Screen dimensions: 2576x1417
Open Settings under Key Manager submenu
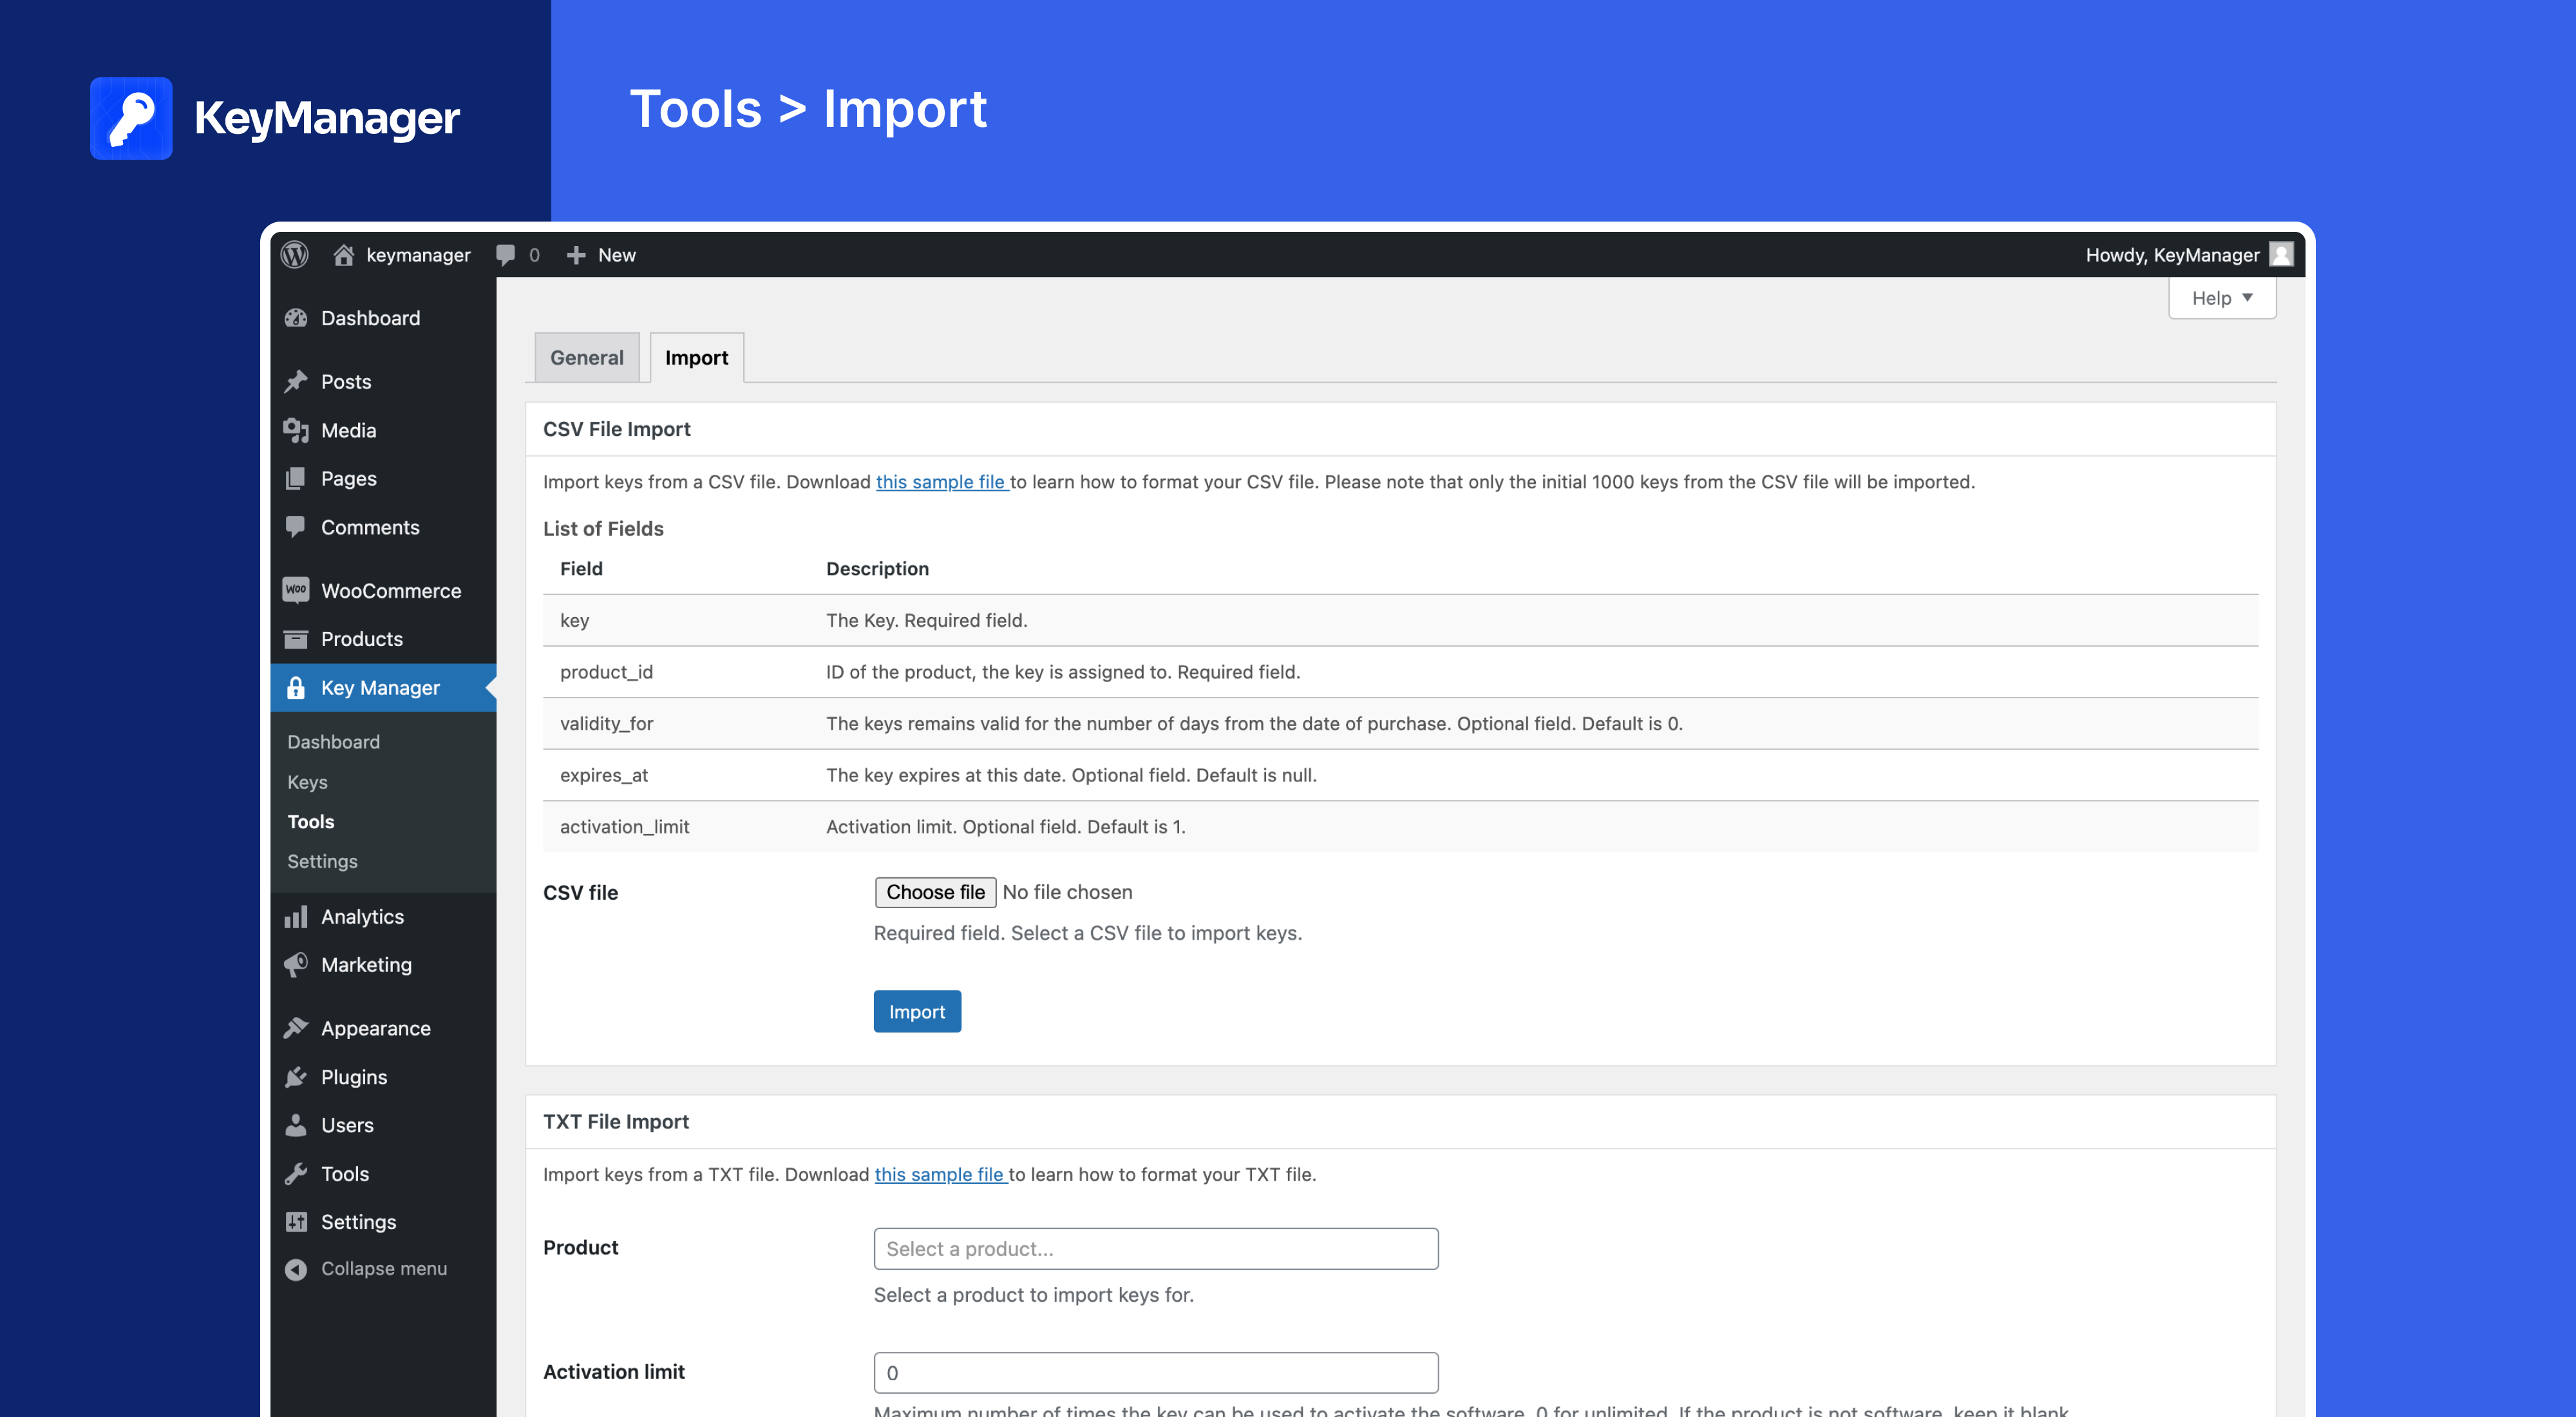[322, 861]
